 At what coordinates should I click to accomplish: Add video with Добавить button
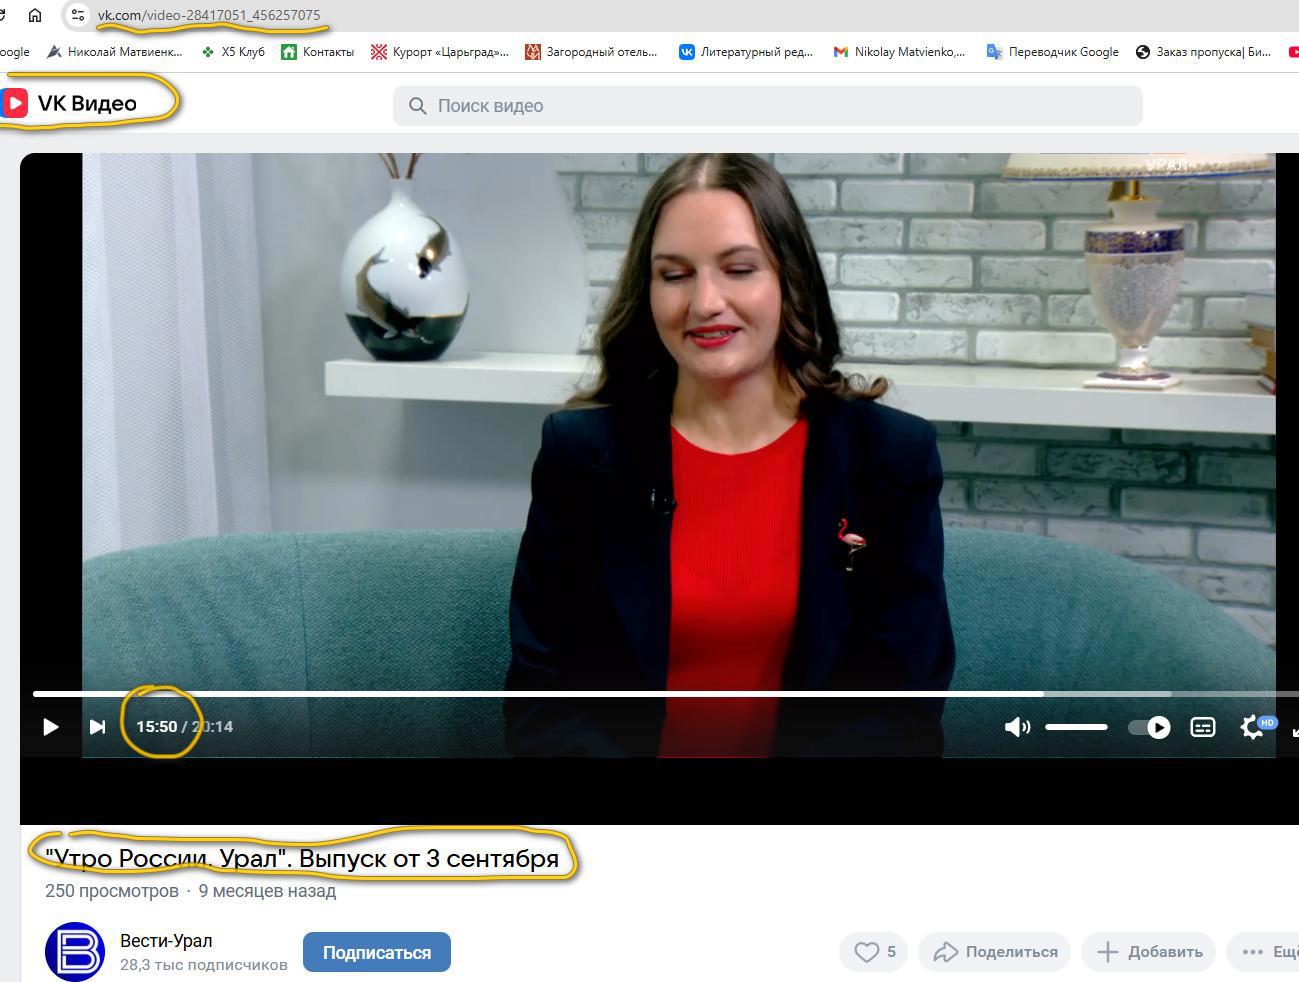tap(1149, 952)
